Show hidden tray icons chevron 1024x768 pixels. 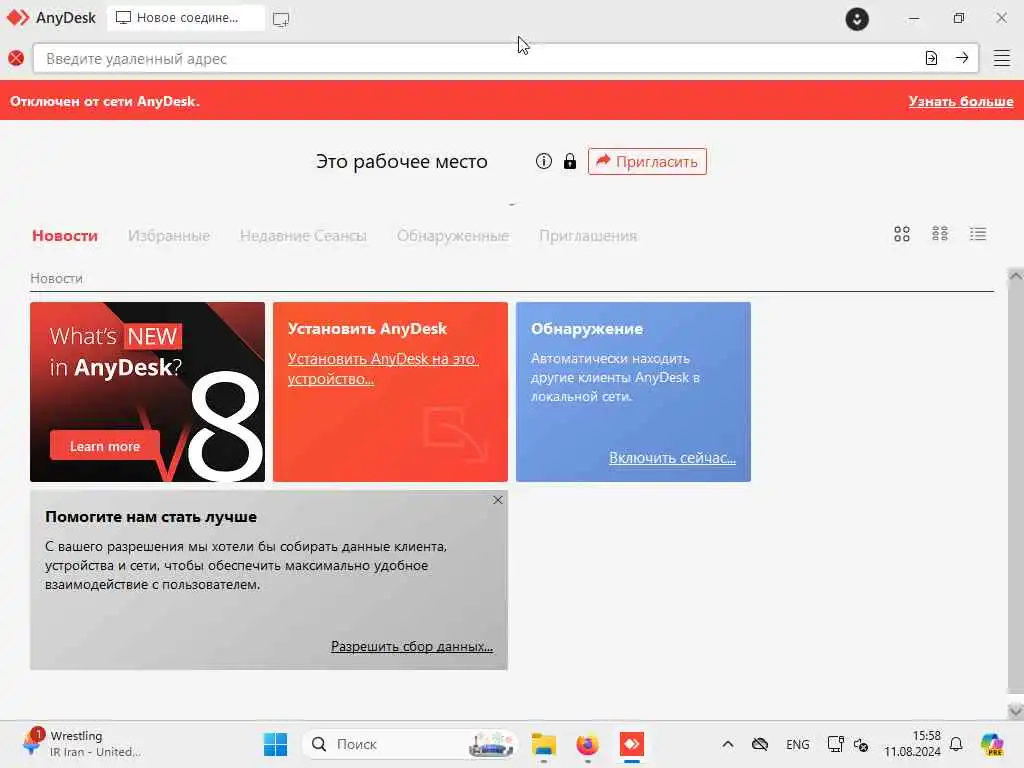click(x=728, y=744)
